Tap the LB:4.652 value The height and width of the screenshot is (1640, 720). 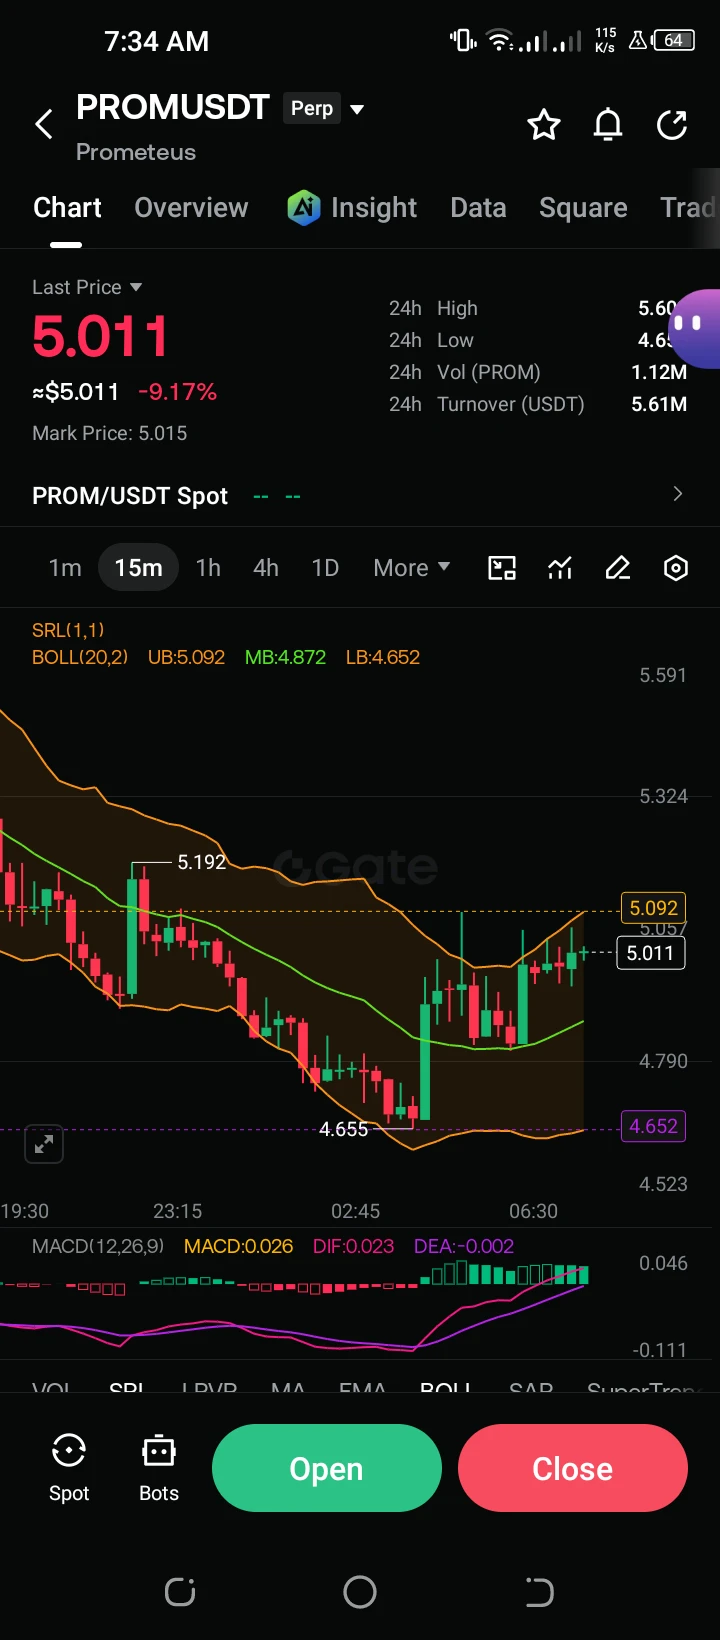click(382, 657)
